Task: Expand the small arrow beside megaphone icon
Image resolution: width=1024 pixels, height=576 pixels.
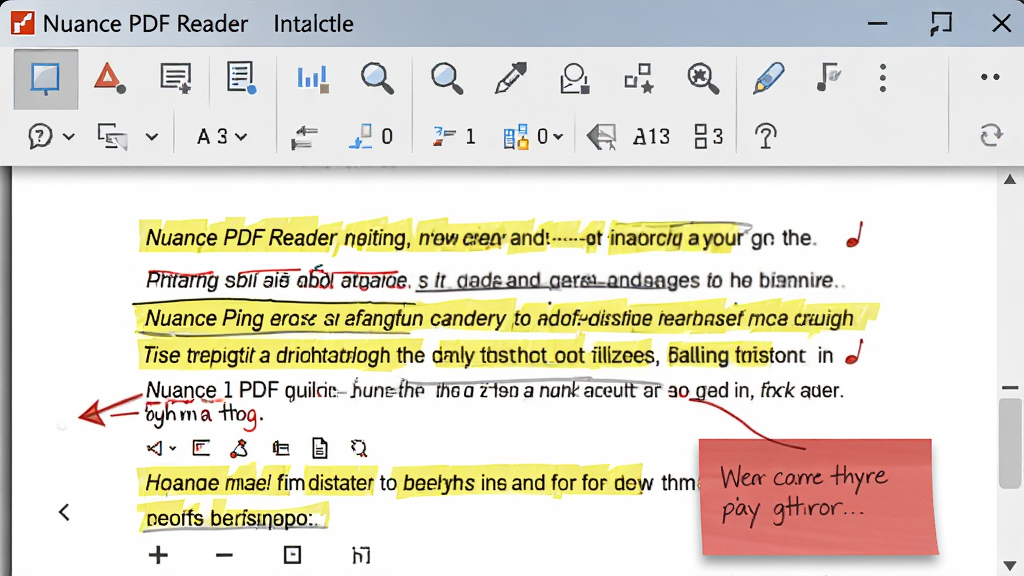Action: 172,449
